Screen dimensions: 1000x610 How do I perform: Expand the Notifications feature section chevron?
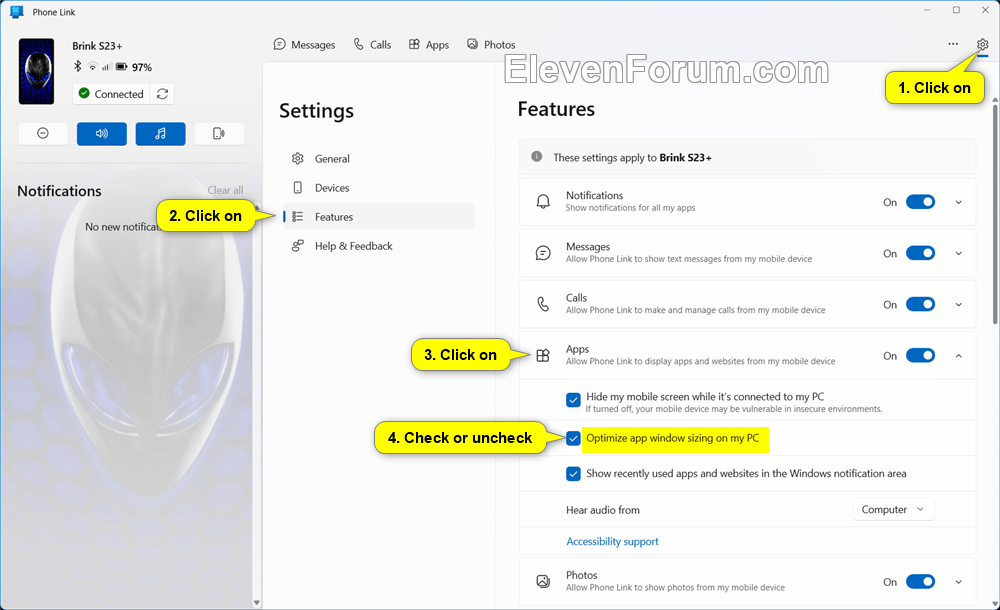point(959,202)
